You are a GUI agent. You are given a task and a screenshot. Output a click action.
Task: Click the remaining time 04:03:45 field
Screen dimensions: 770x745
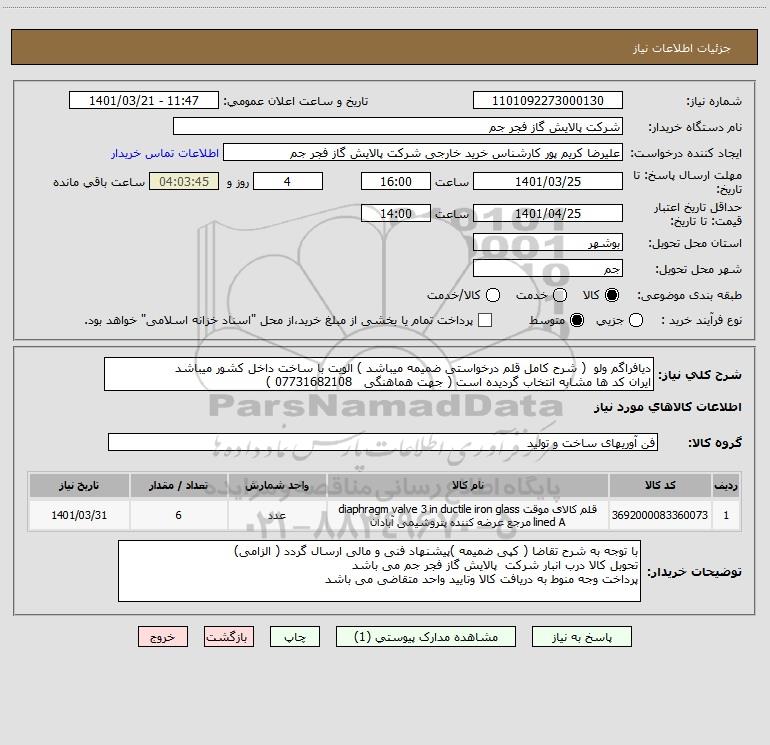pos(184,181)
